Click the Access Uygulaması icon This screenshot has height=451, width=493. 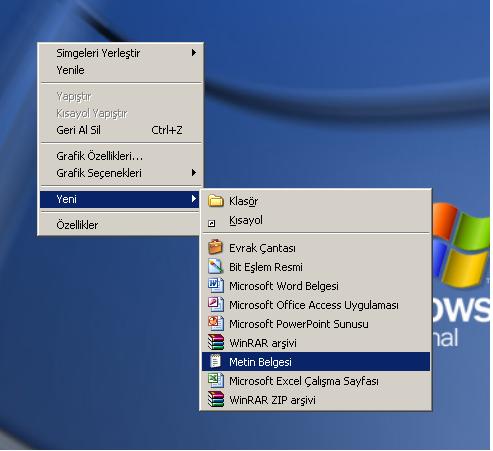[215, 304]
